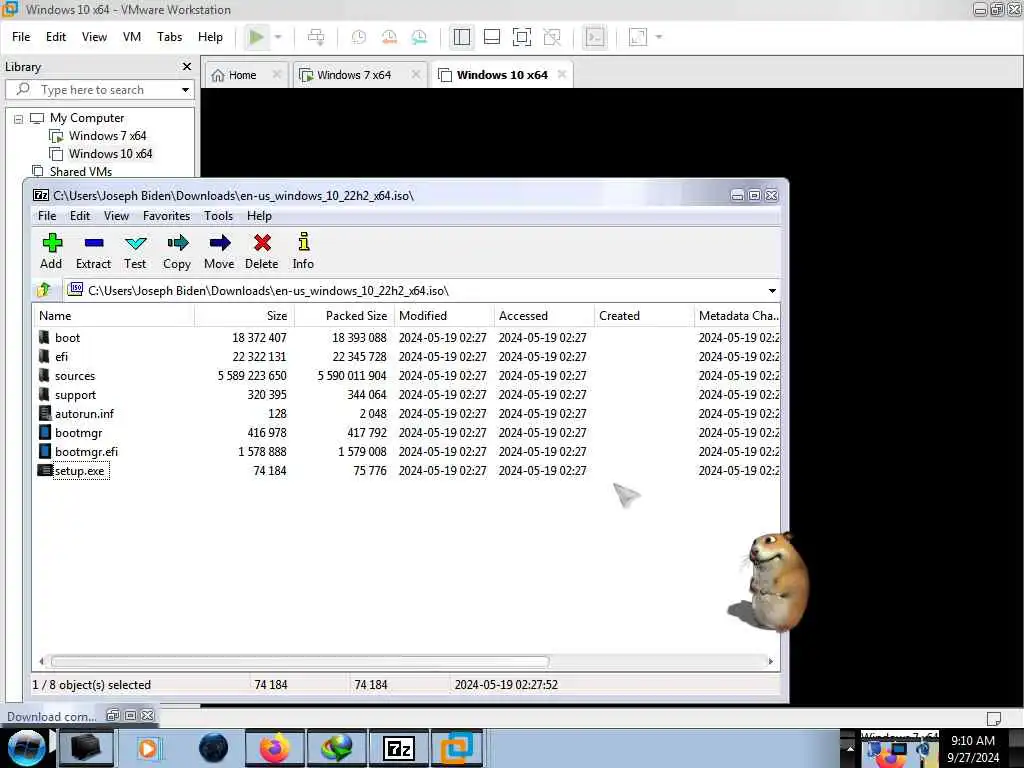Sort by the Accessed column header

(x=544, y=315)
